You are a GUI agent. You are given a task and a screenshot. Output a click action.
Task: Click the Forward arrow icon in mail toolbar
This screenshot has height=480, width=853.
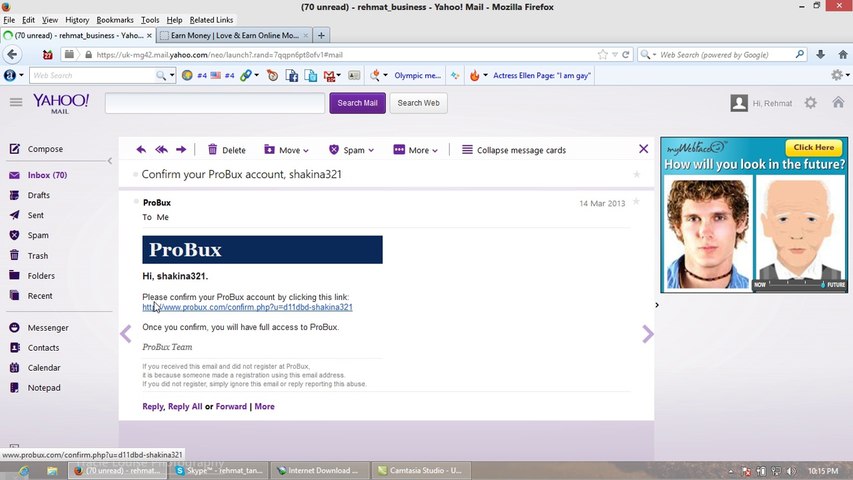pyautogui.click(x=181, y=150)
